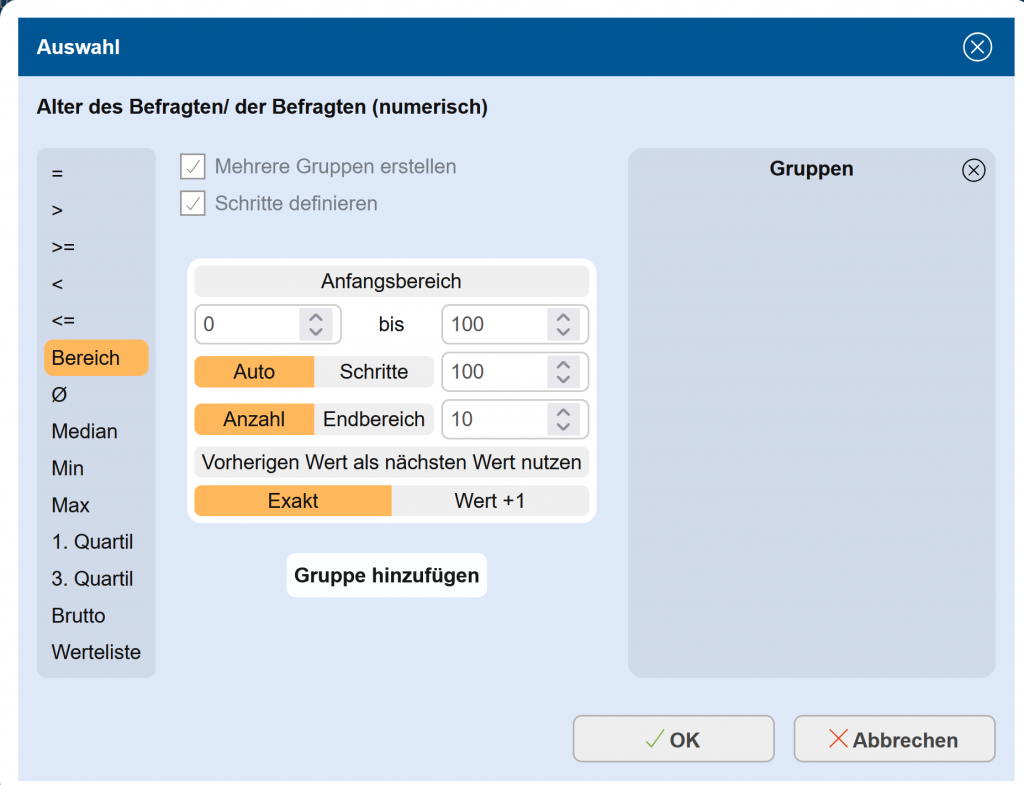Click the Gruppe hinzufügen button

click(x=386, y=576)
